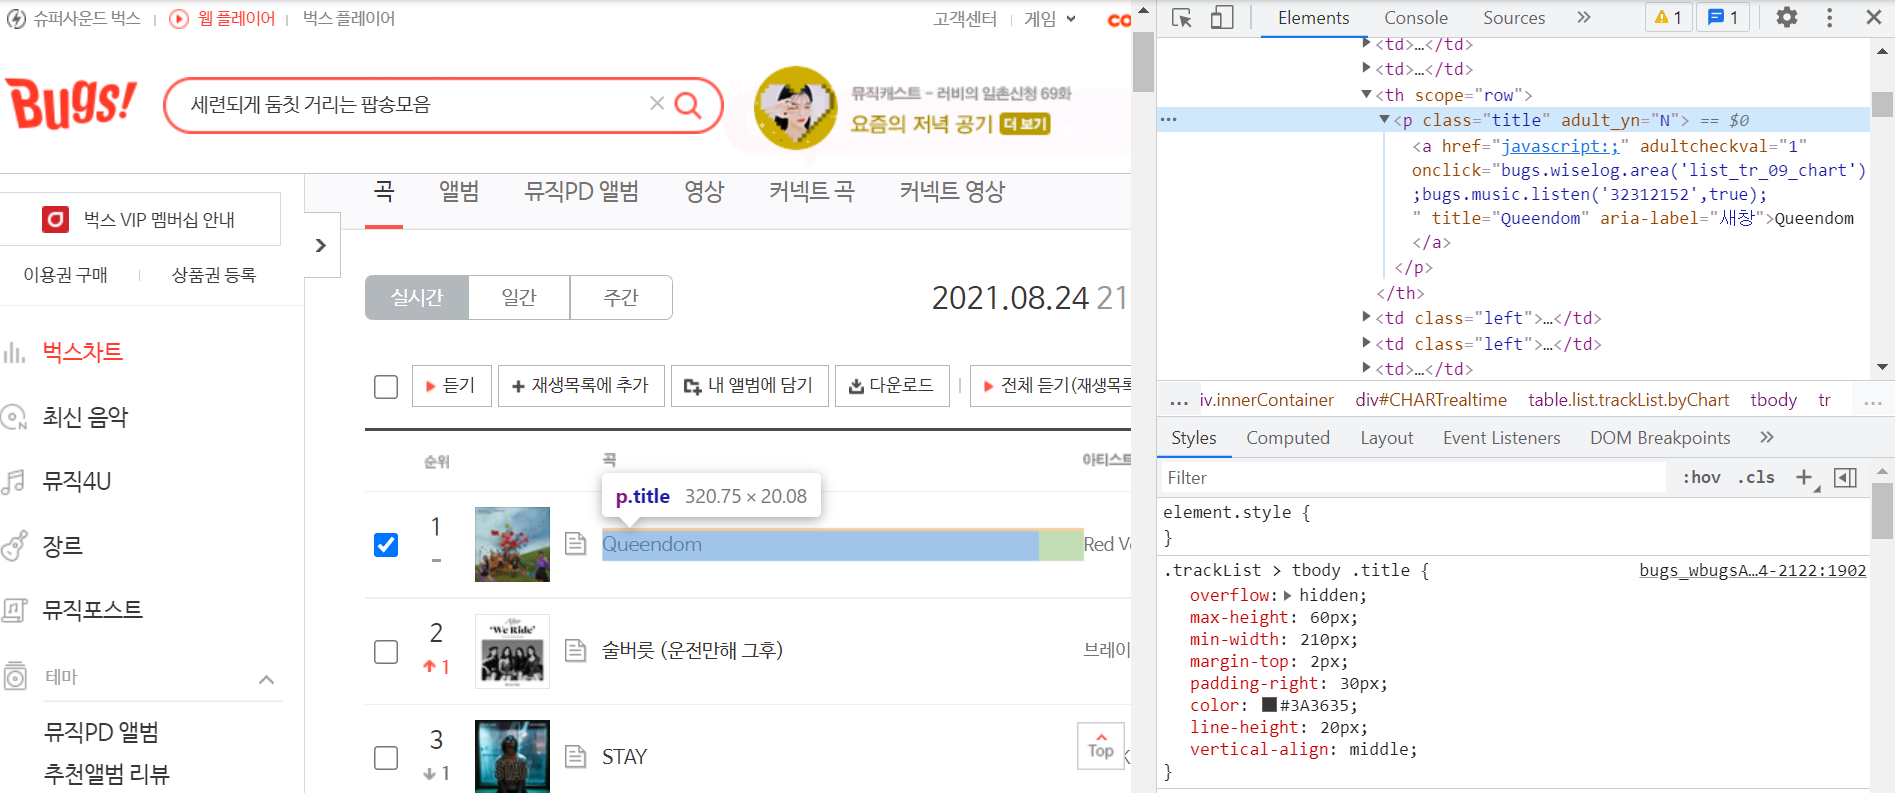Click the VIP membership red icon
1895x793 pixels.
click(55, 219)
